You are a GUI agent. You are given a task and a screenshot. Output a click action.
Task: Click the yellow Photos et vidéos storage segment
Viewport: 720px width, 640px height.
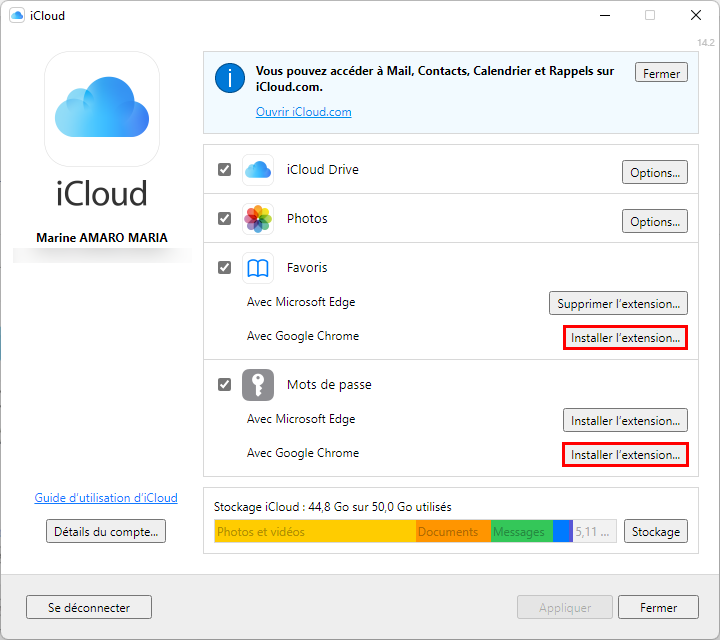[x=315, y=531]
